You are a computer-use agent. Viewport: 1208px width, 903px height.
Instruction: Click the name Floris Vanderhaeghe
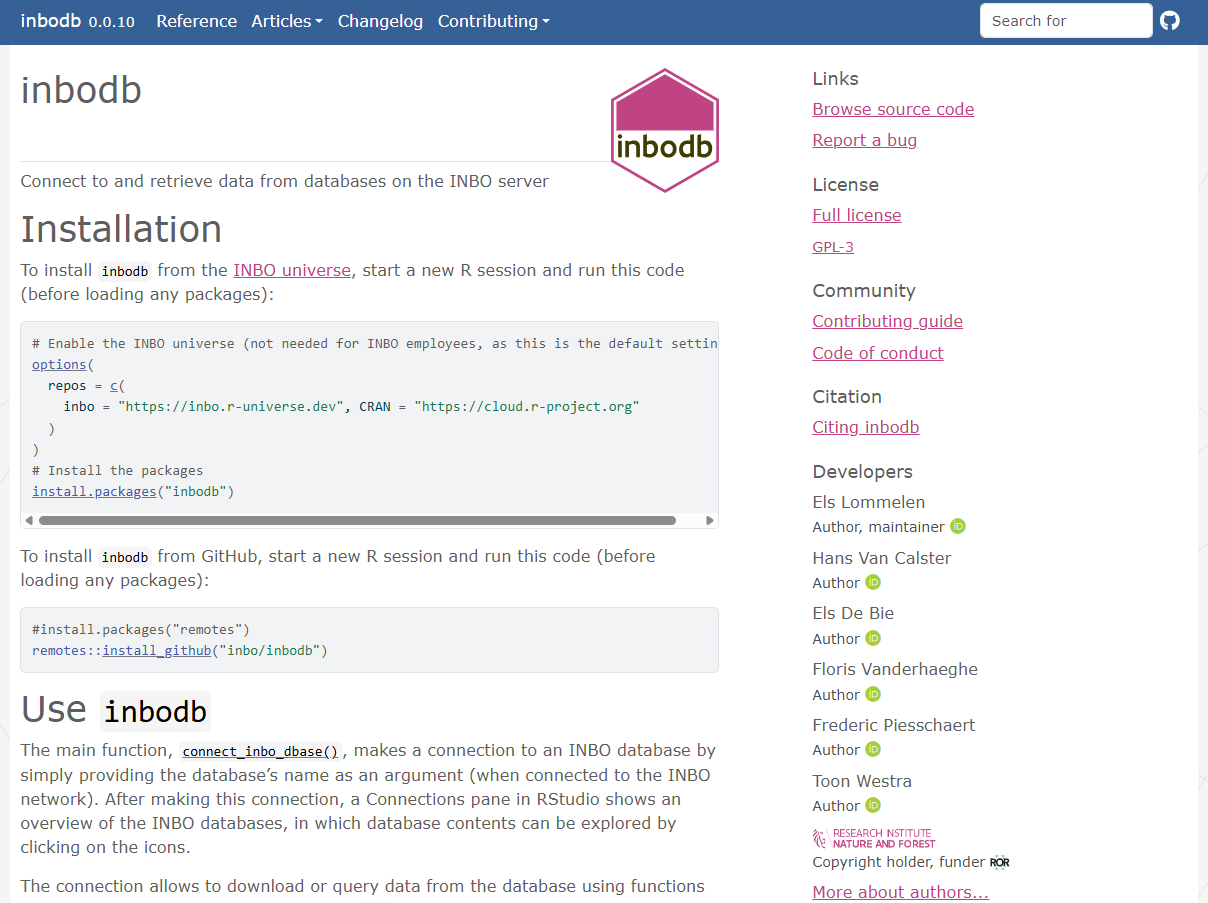coord(895,669)
